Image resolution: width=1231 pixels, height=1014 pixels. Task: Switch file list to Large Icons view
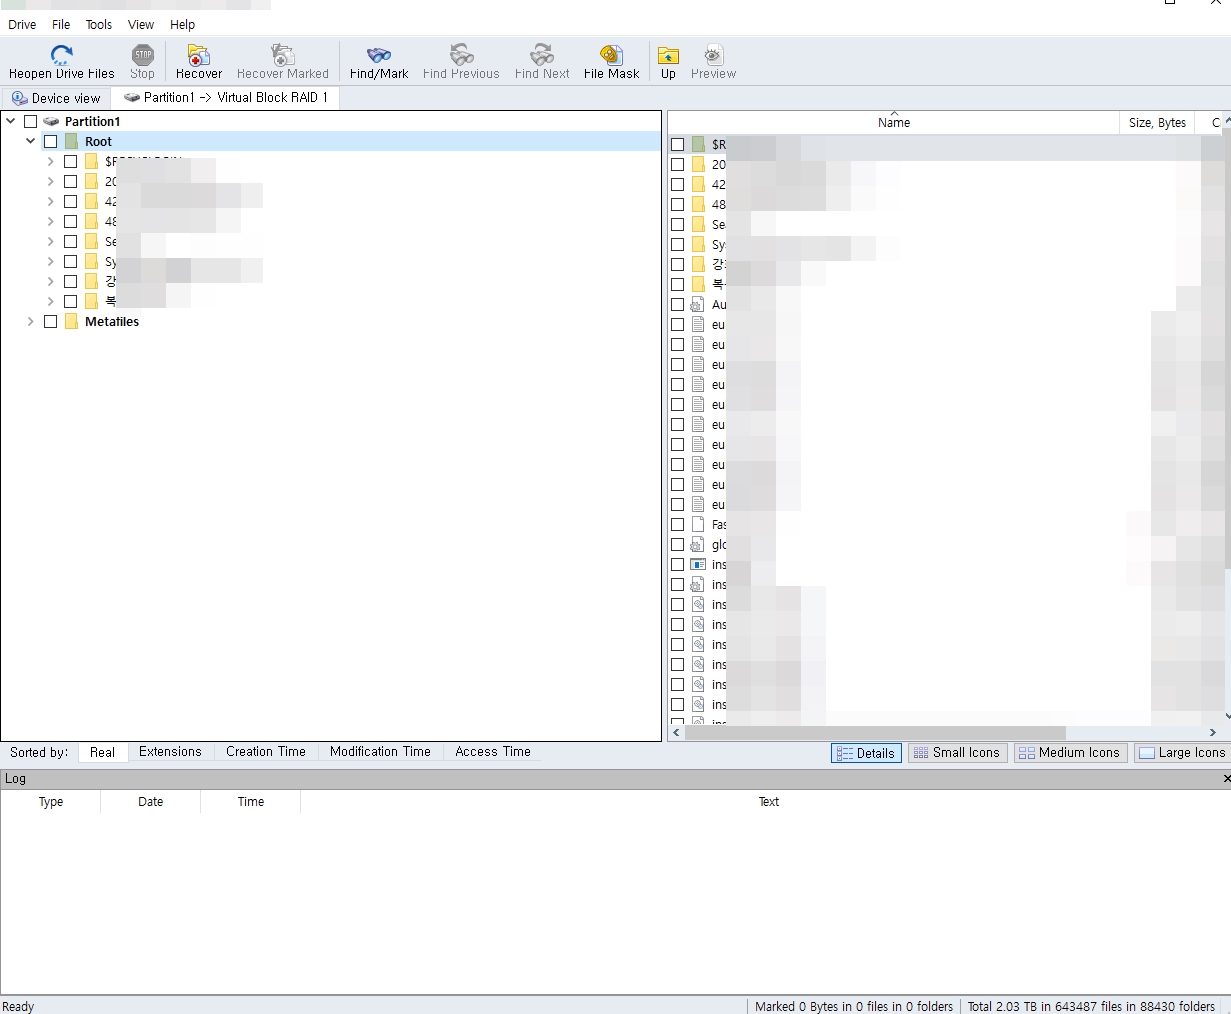click(x=1182, y=753)
